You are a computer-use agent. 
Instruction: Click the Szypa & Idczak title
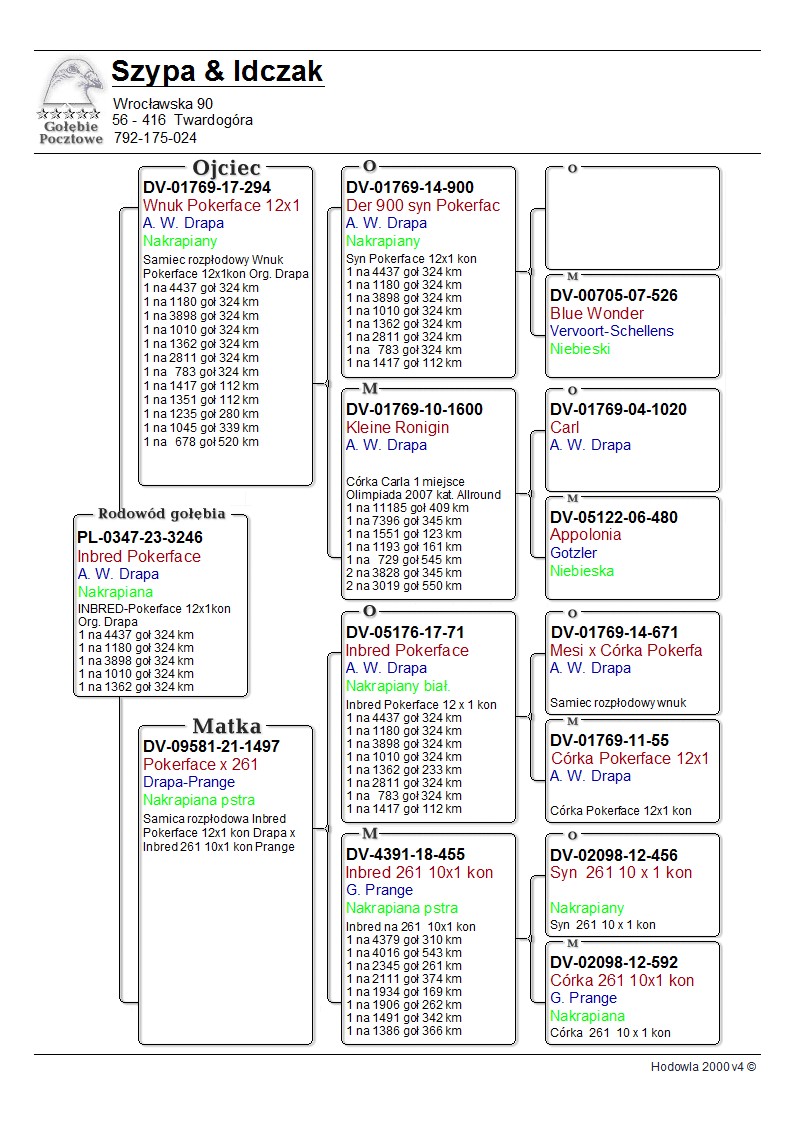[217, 72]
